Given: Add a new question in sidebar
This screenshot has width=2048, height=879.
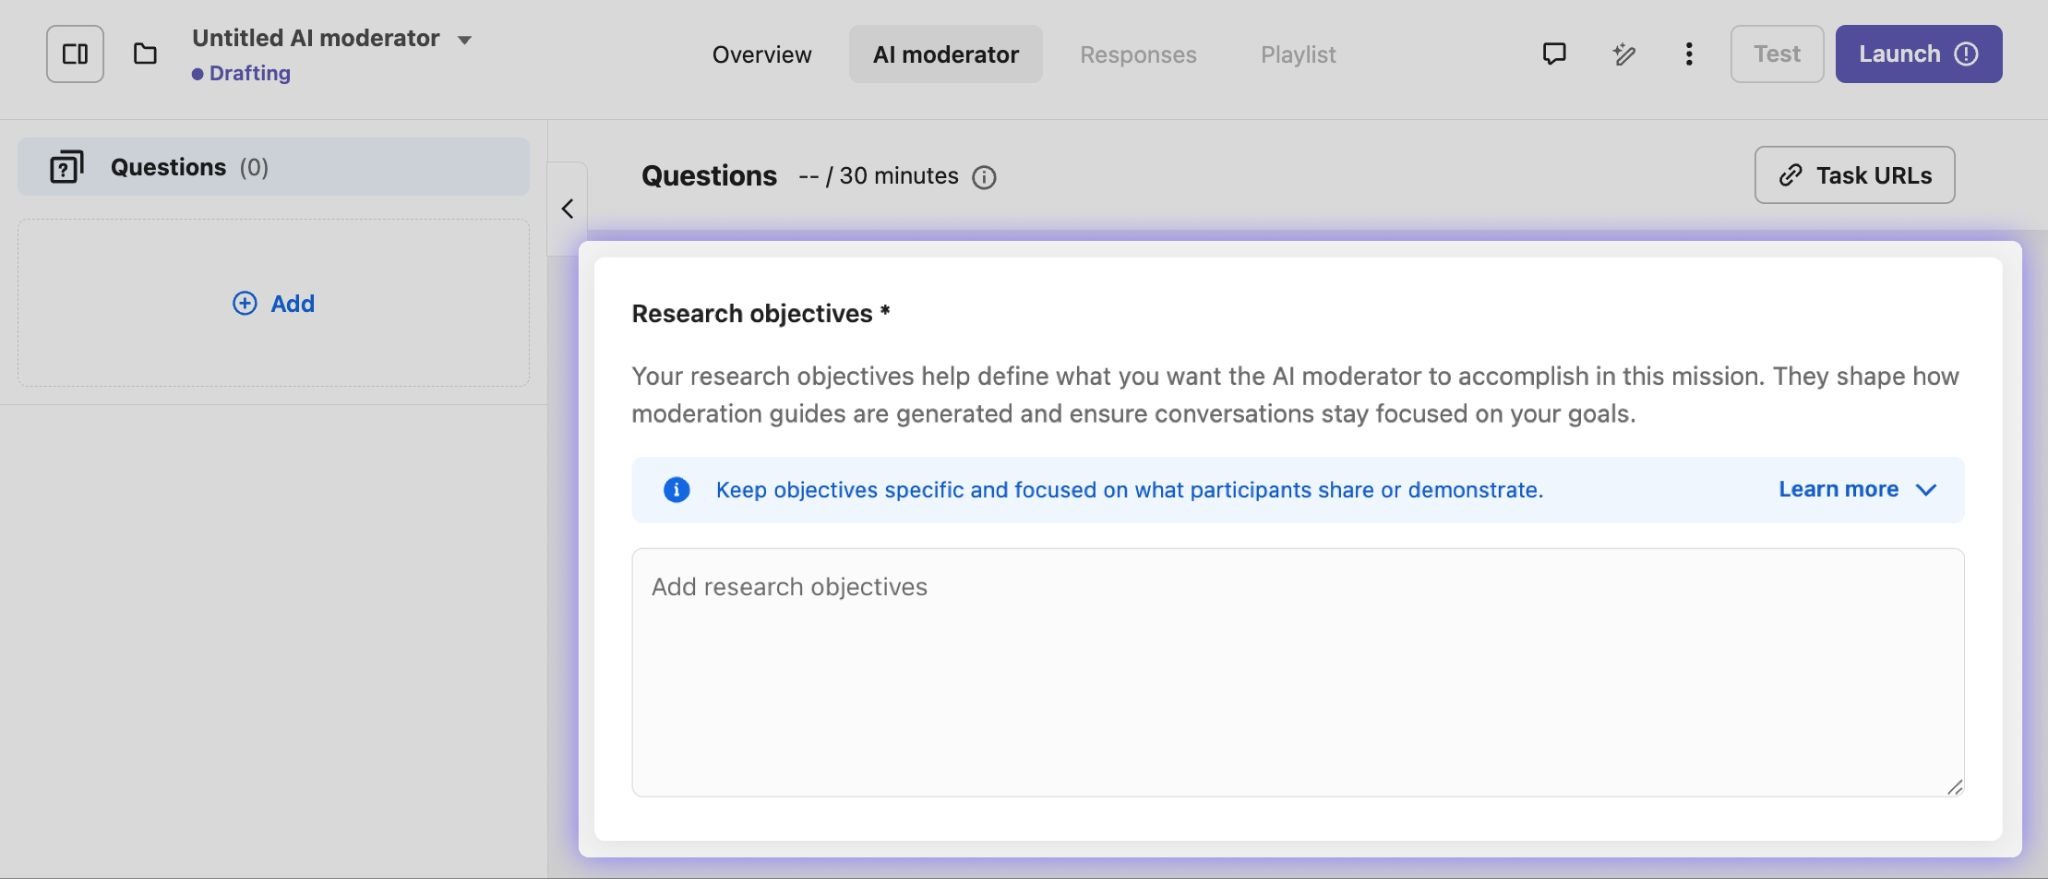Looking at the screenshot, I should pos(273,303).
